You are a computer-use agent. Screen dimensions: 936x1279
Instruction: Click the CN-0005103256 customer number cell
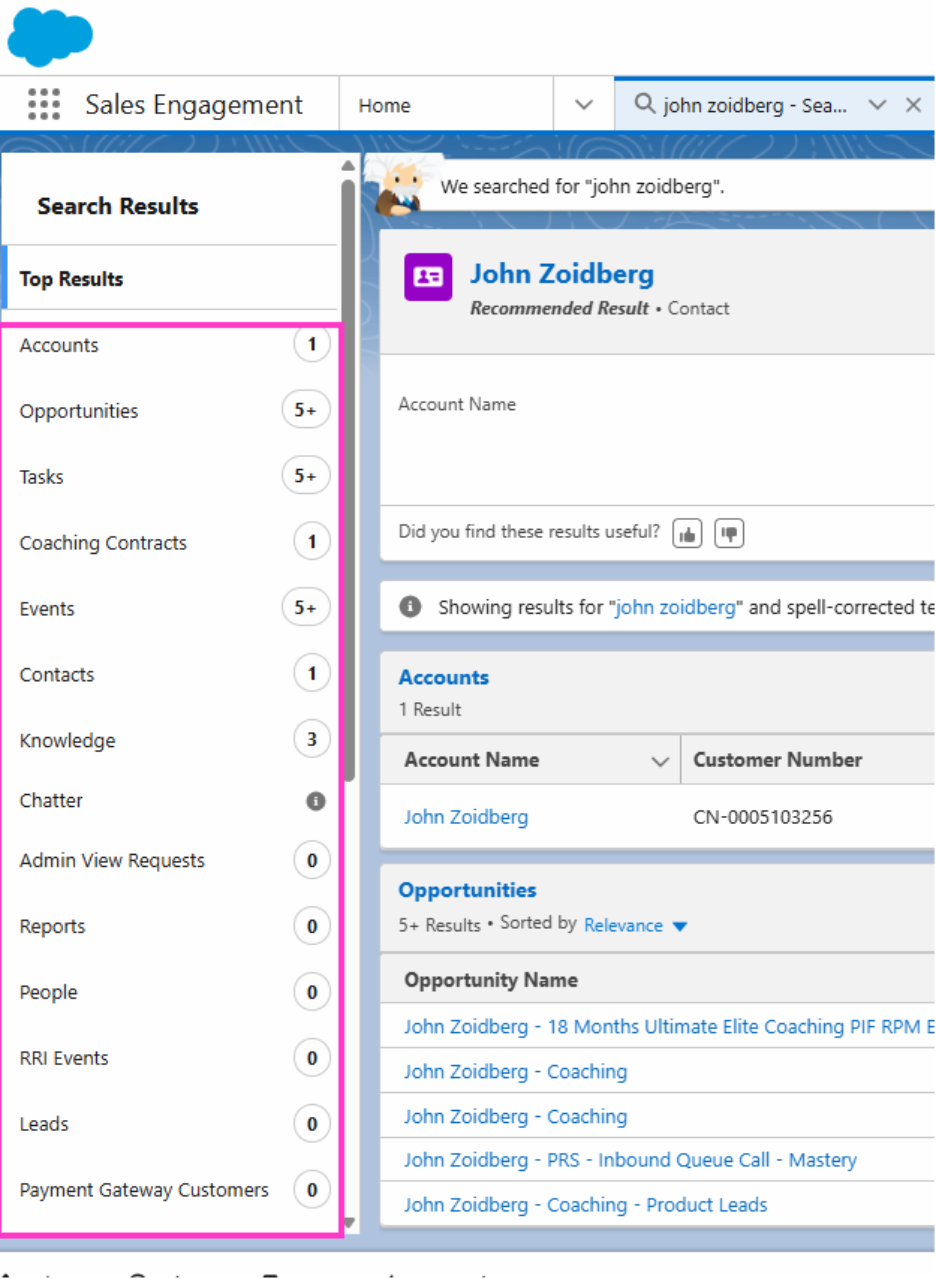pos(763,817)
